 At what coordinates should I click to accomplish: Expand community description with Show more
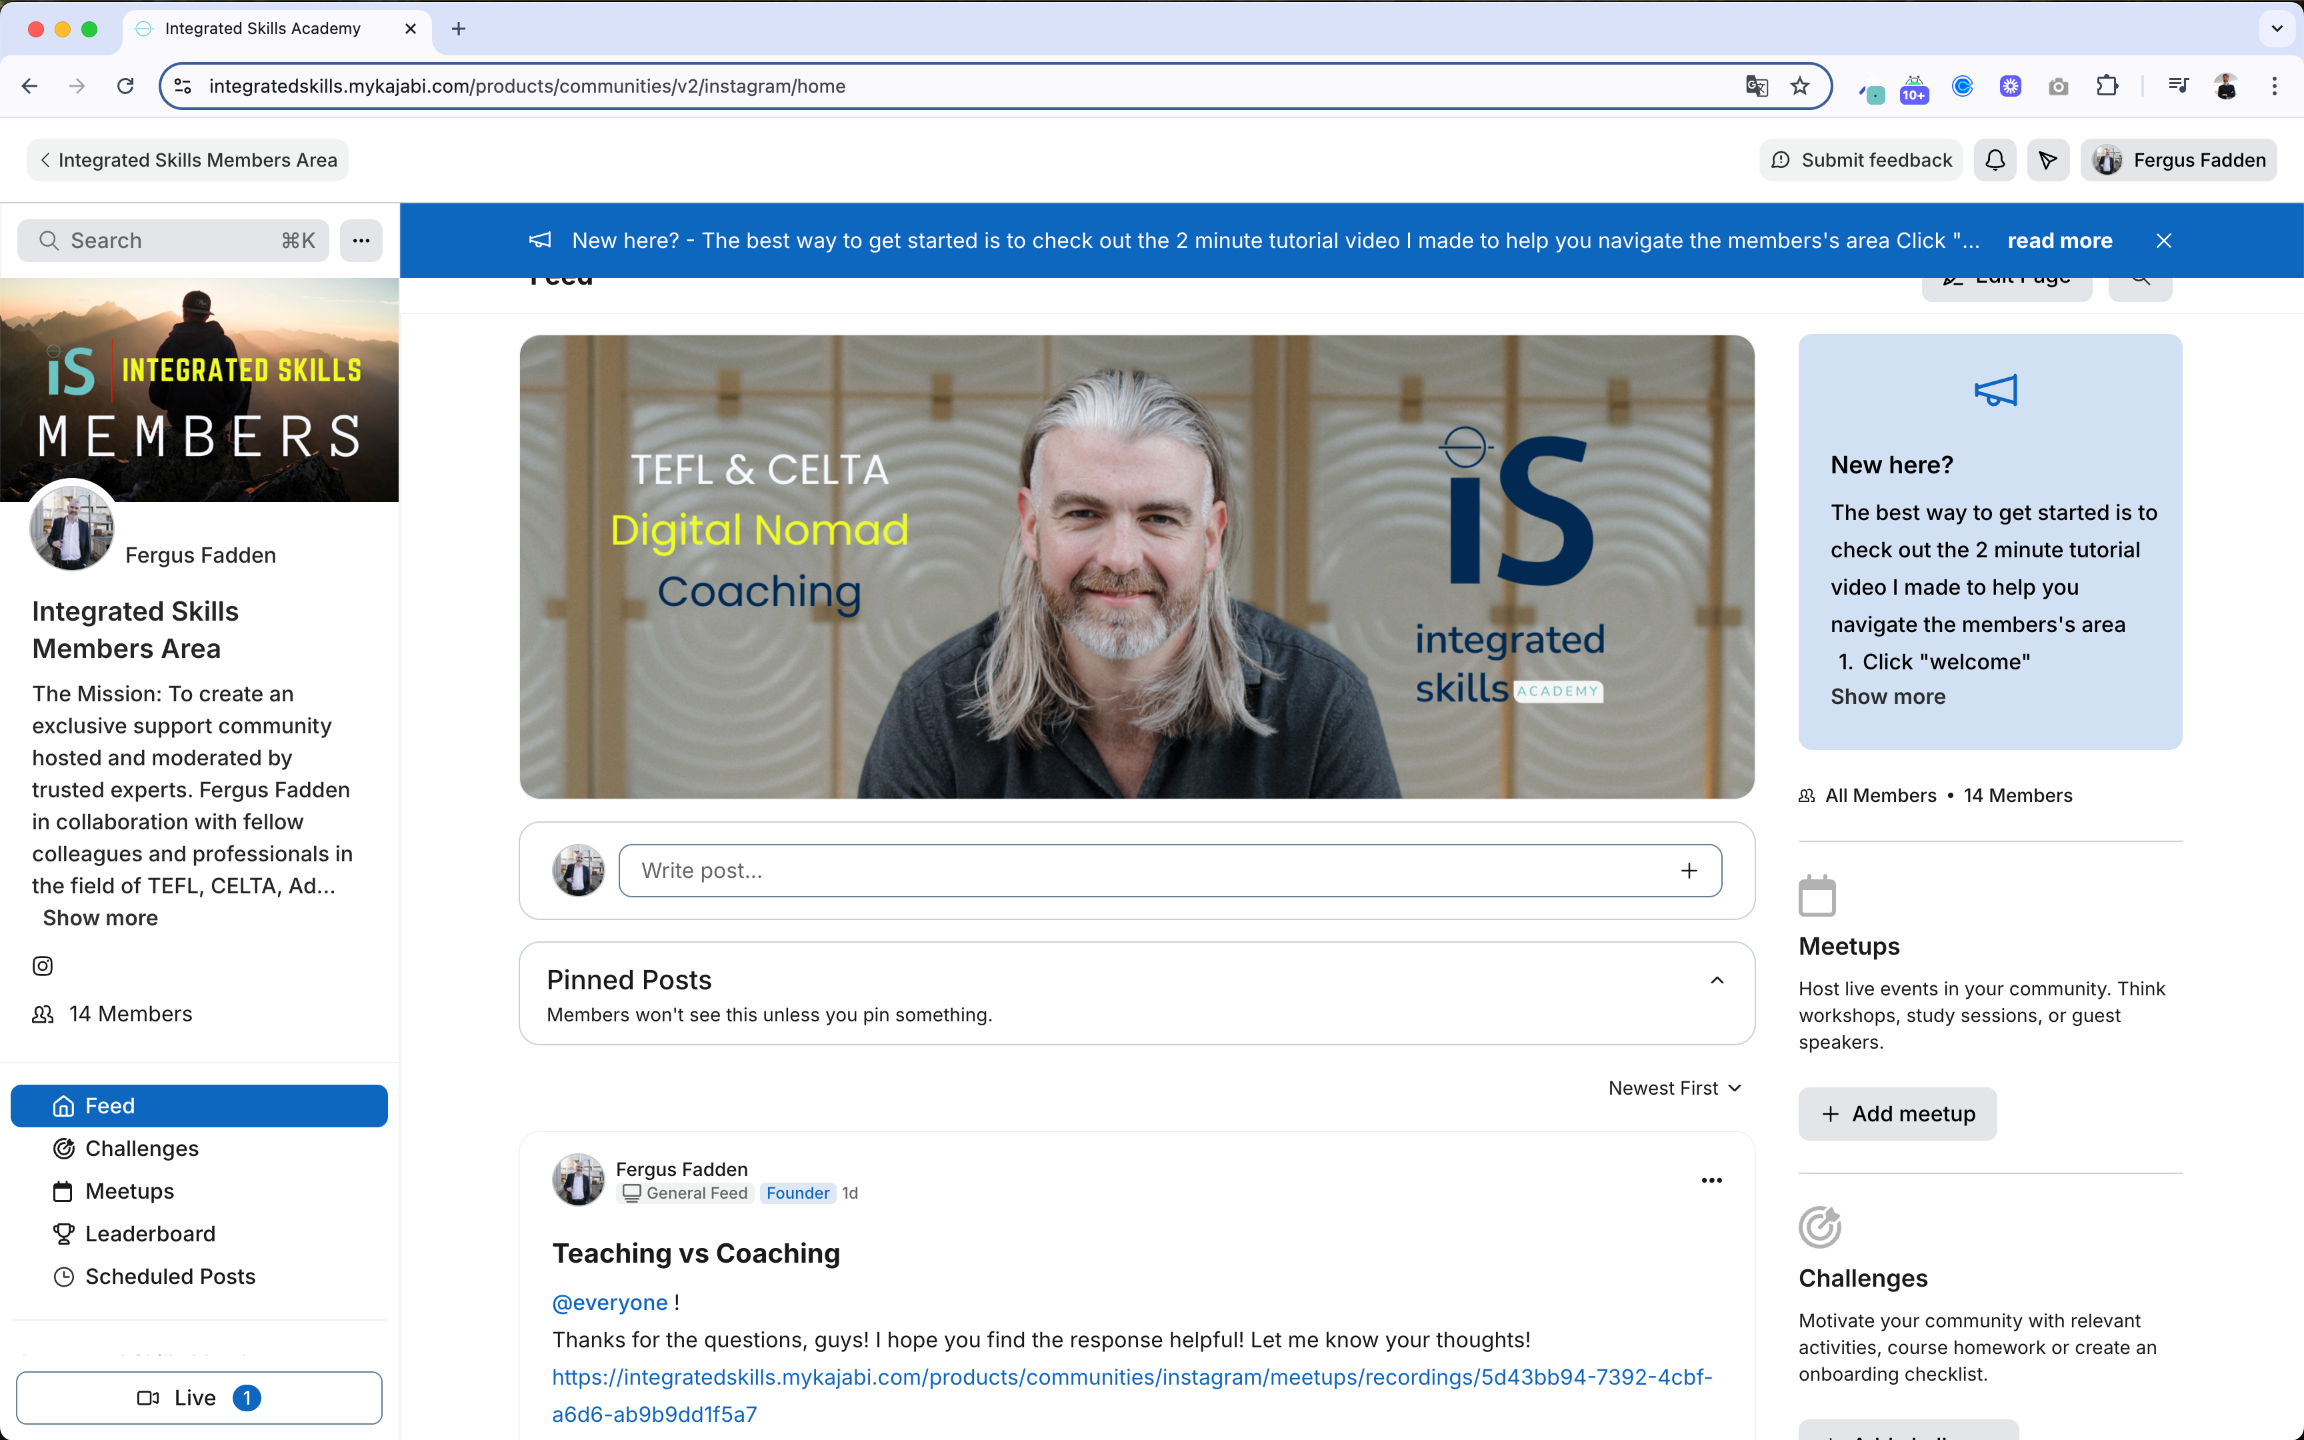100,917
